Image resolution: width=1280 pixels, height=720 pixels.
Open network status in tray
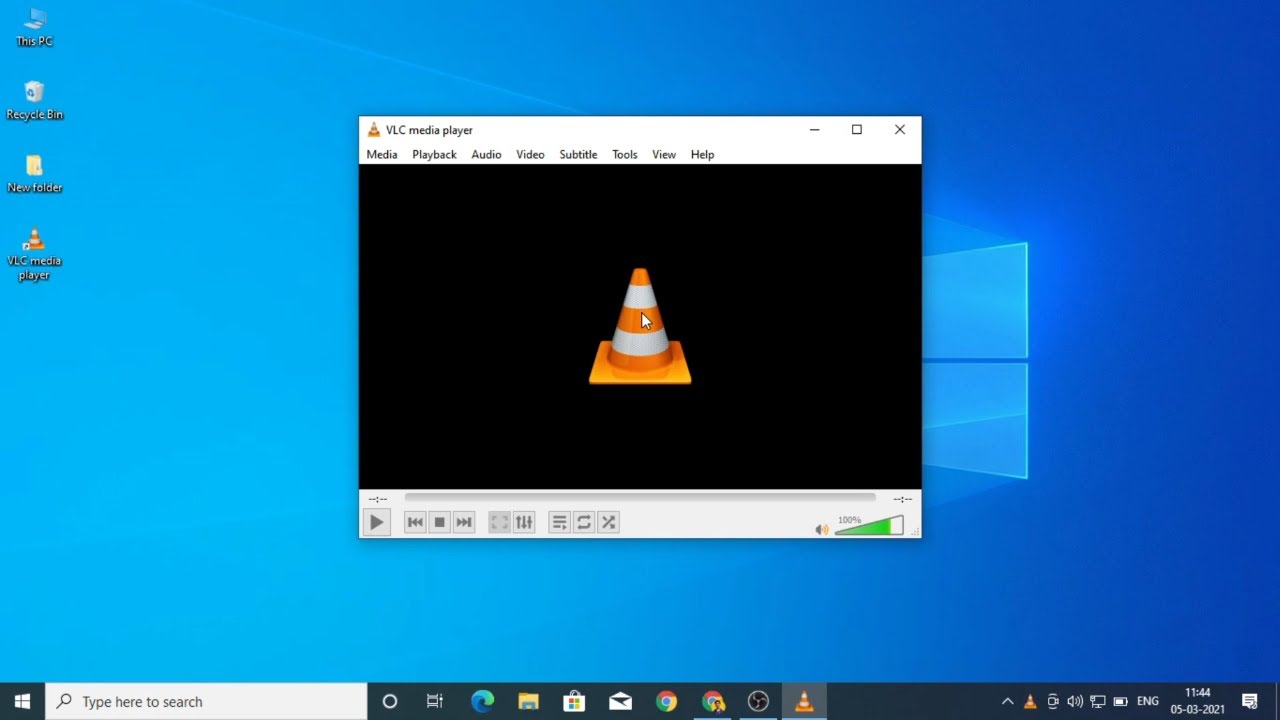1097,701
